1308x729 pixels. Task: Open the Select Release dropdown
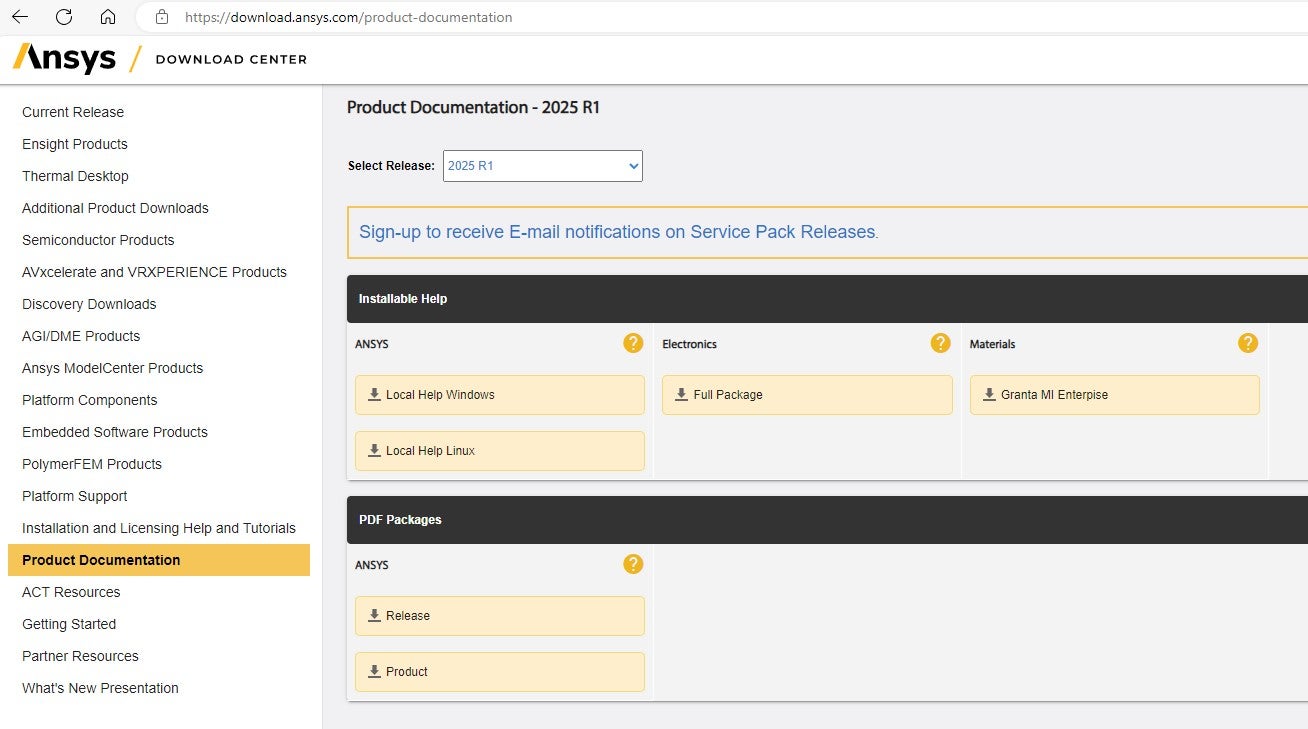point(542,166)
